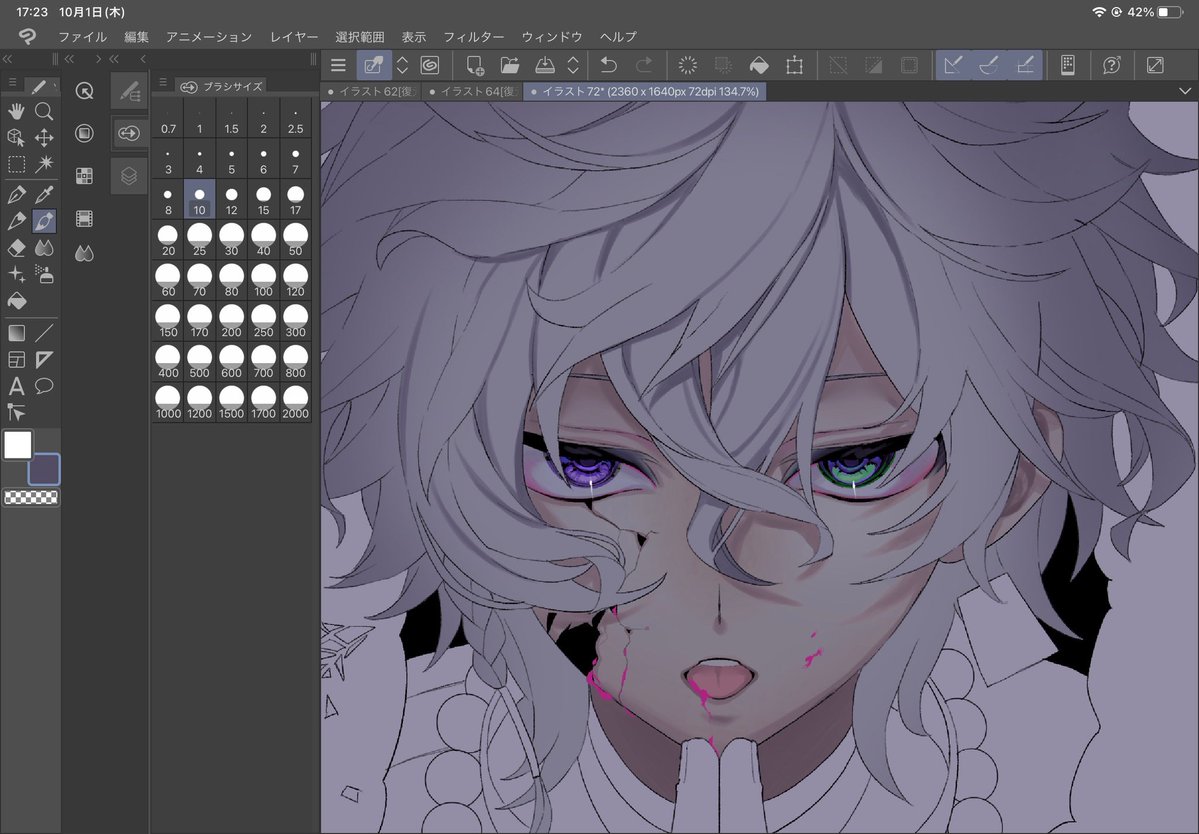Switch to the イラスト62 canvas tab
Screen dimensions: 1199x834
pyautogui.click(x=372, y=92)
